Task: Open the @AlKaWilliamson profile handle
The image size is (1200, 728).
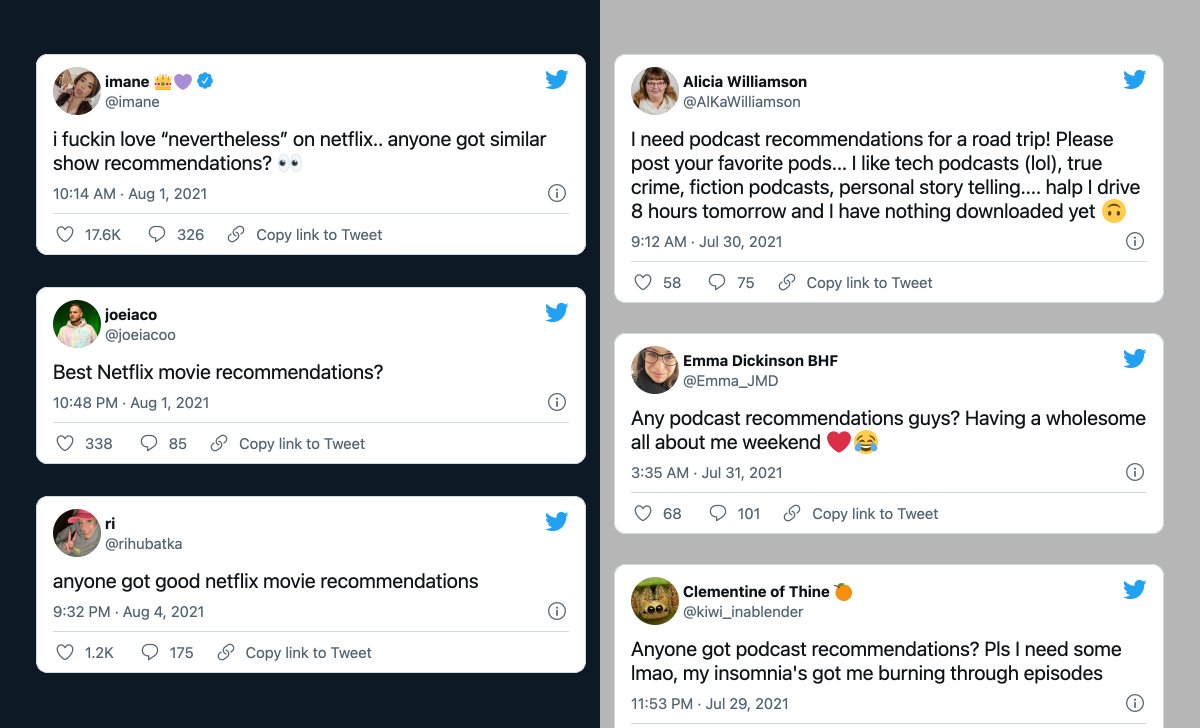Action: pyautogui.click(x=741, y=102)
